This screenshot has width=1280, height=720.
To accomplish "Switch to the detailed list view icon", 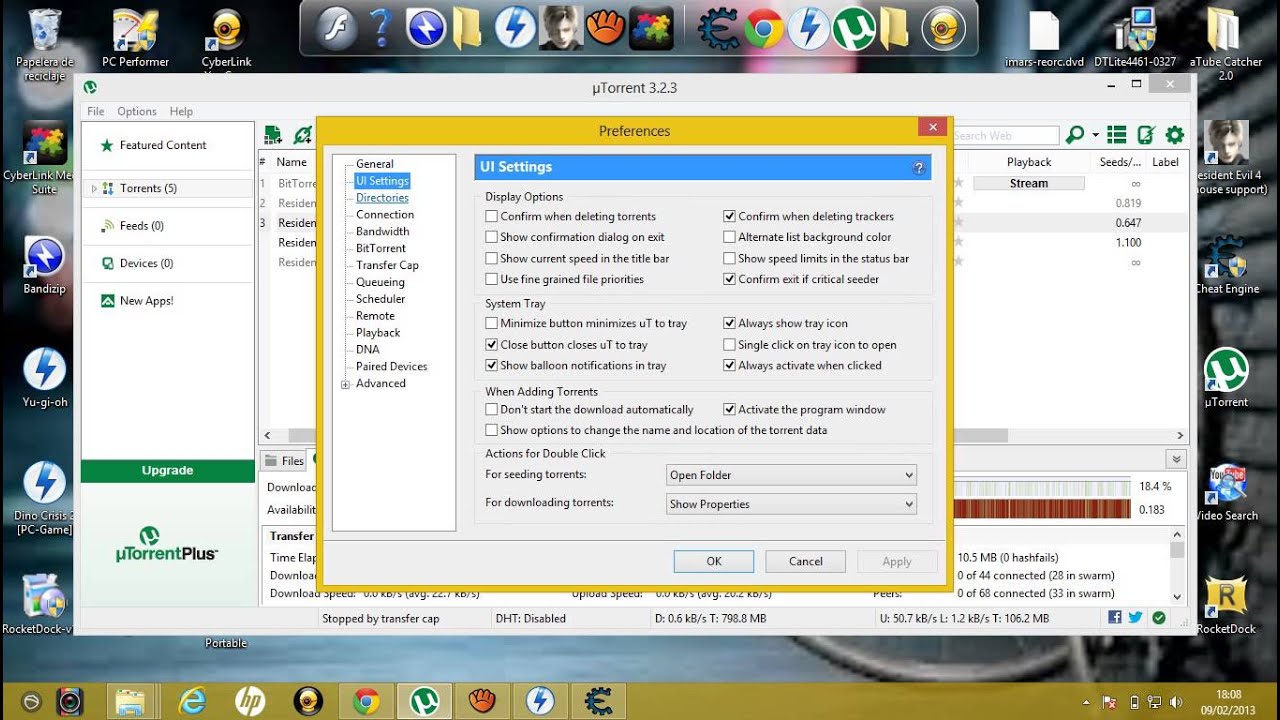I will [1117, 134].
